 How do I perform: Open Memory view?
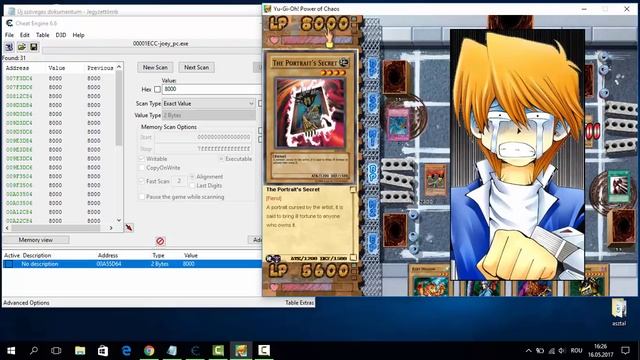(x=36, y=240)
